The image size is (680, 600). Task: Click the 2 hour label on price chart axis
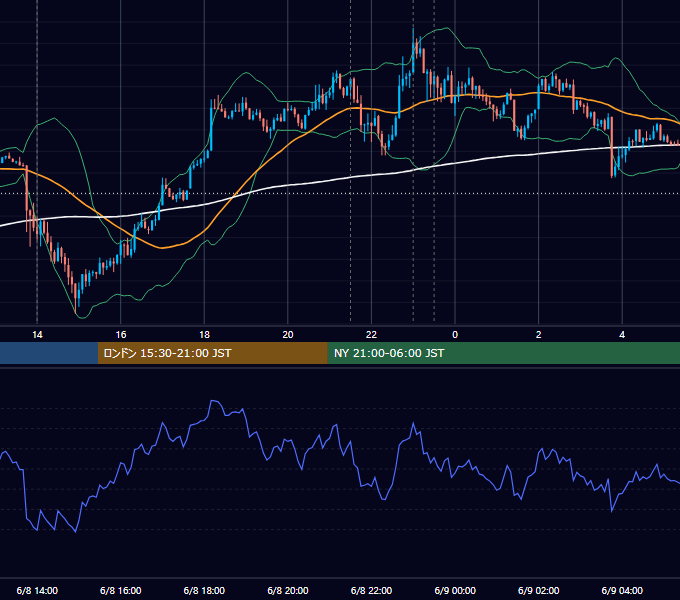539,335
